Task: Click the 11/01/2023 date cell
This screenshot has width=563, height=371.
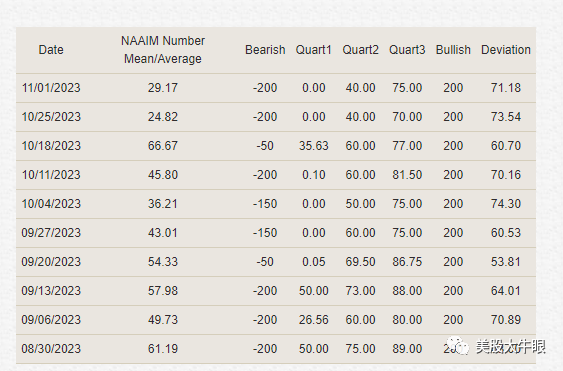Action: point(51,88)
